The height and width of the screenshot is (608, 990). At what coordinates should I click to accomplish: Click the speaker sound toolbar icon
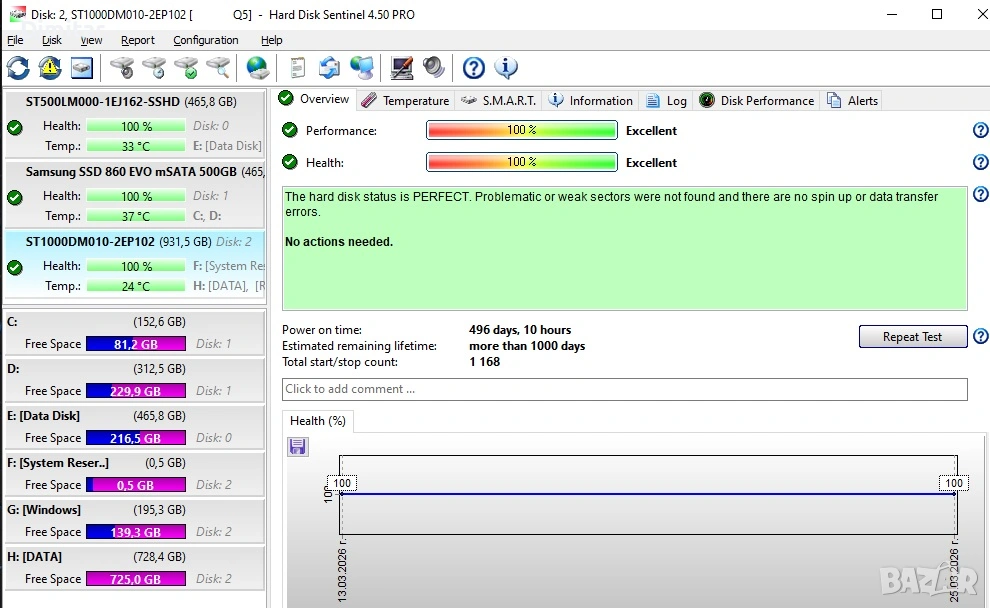coord(434,68)
